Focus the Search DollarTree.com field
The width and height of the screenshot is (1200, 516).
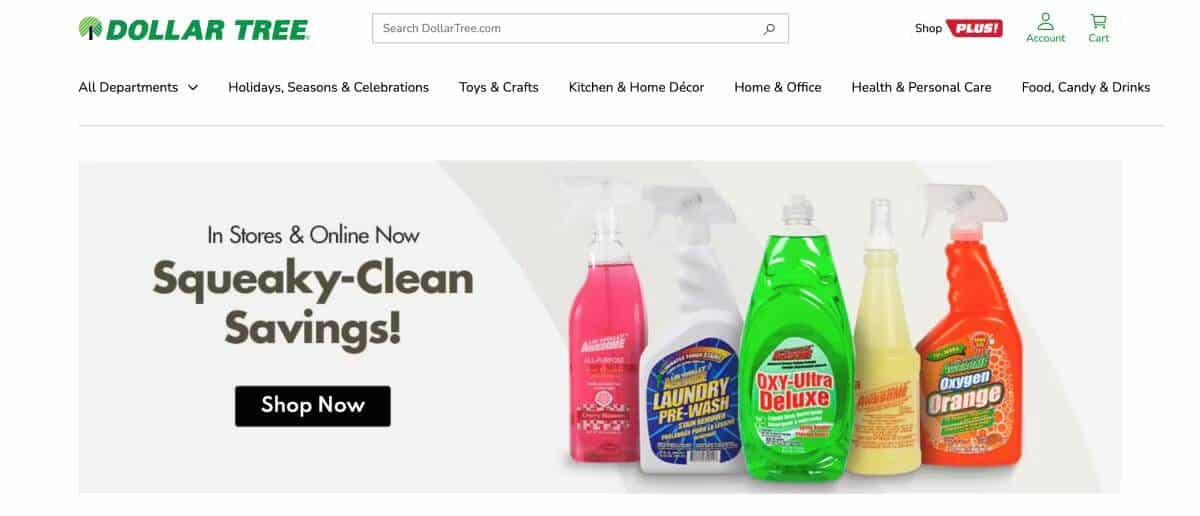[580, 29]
